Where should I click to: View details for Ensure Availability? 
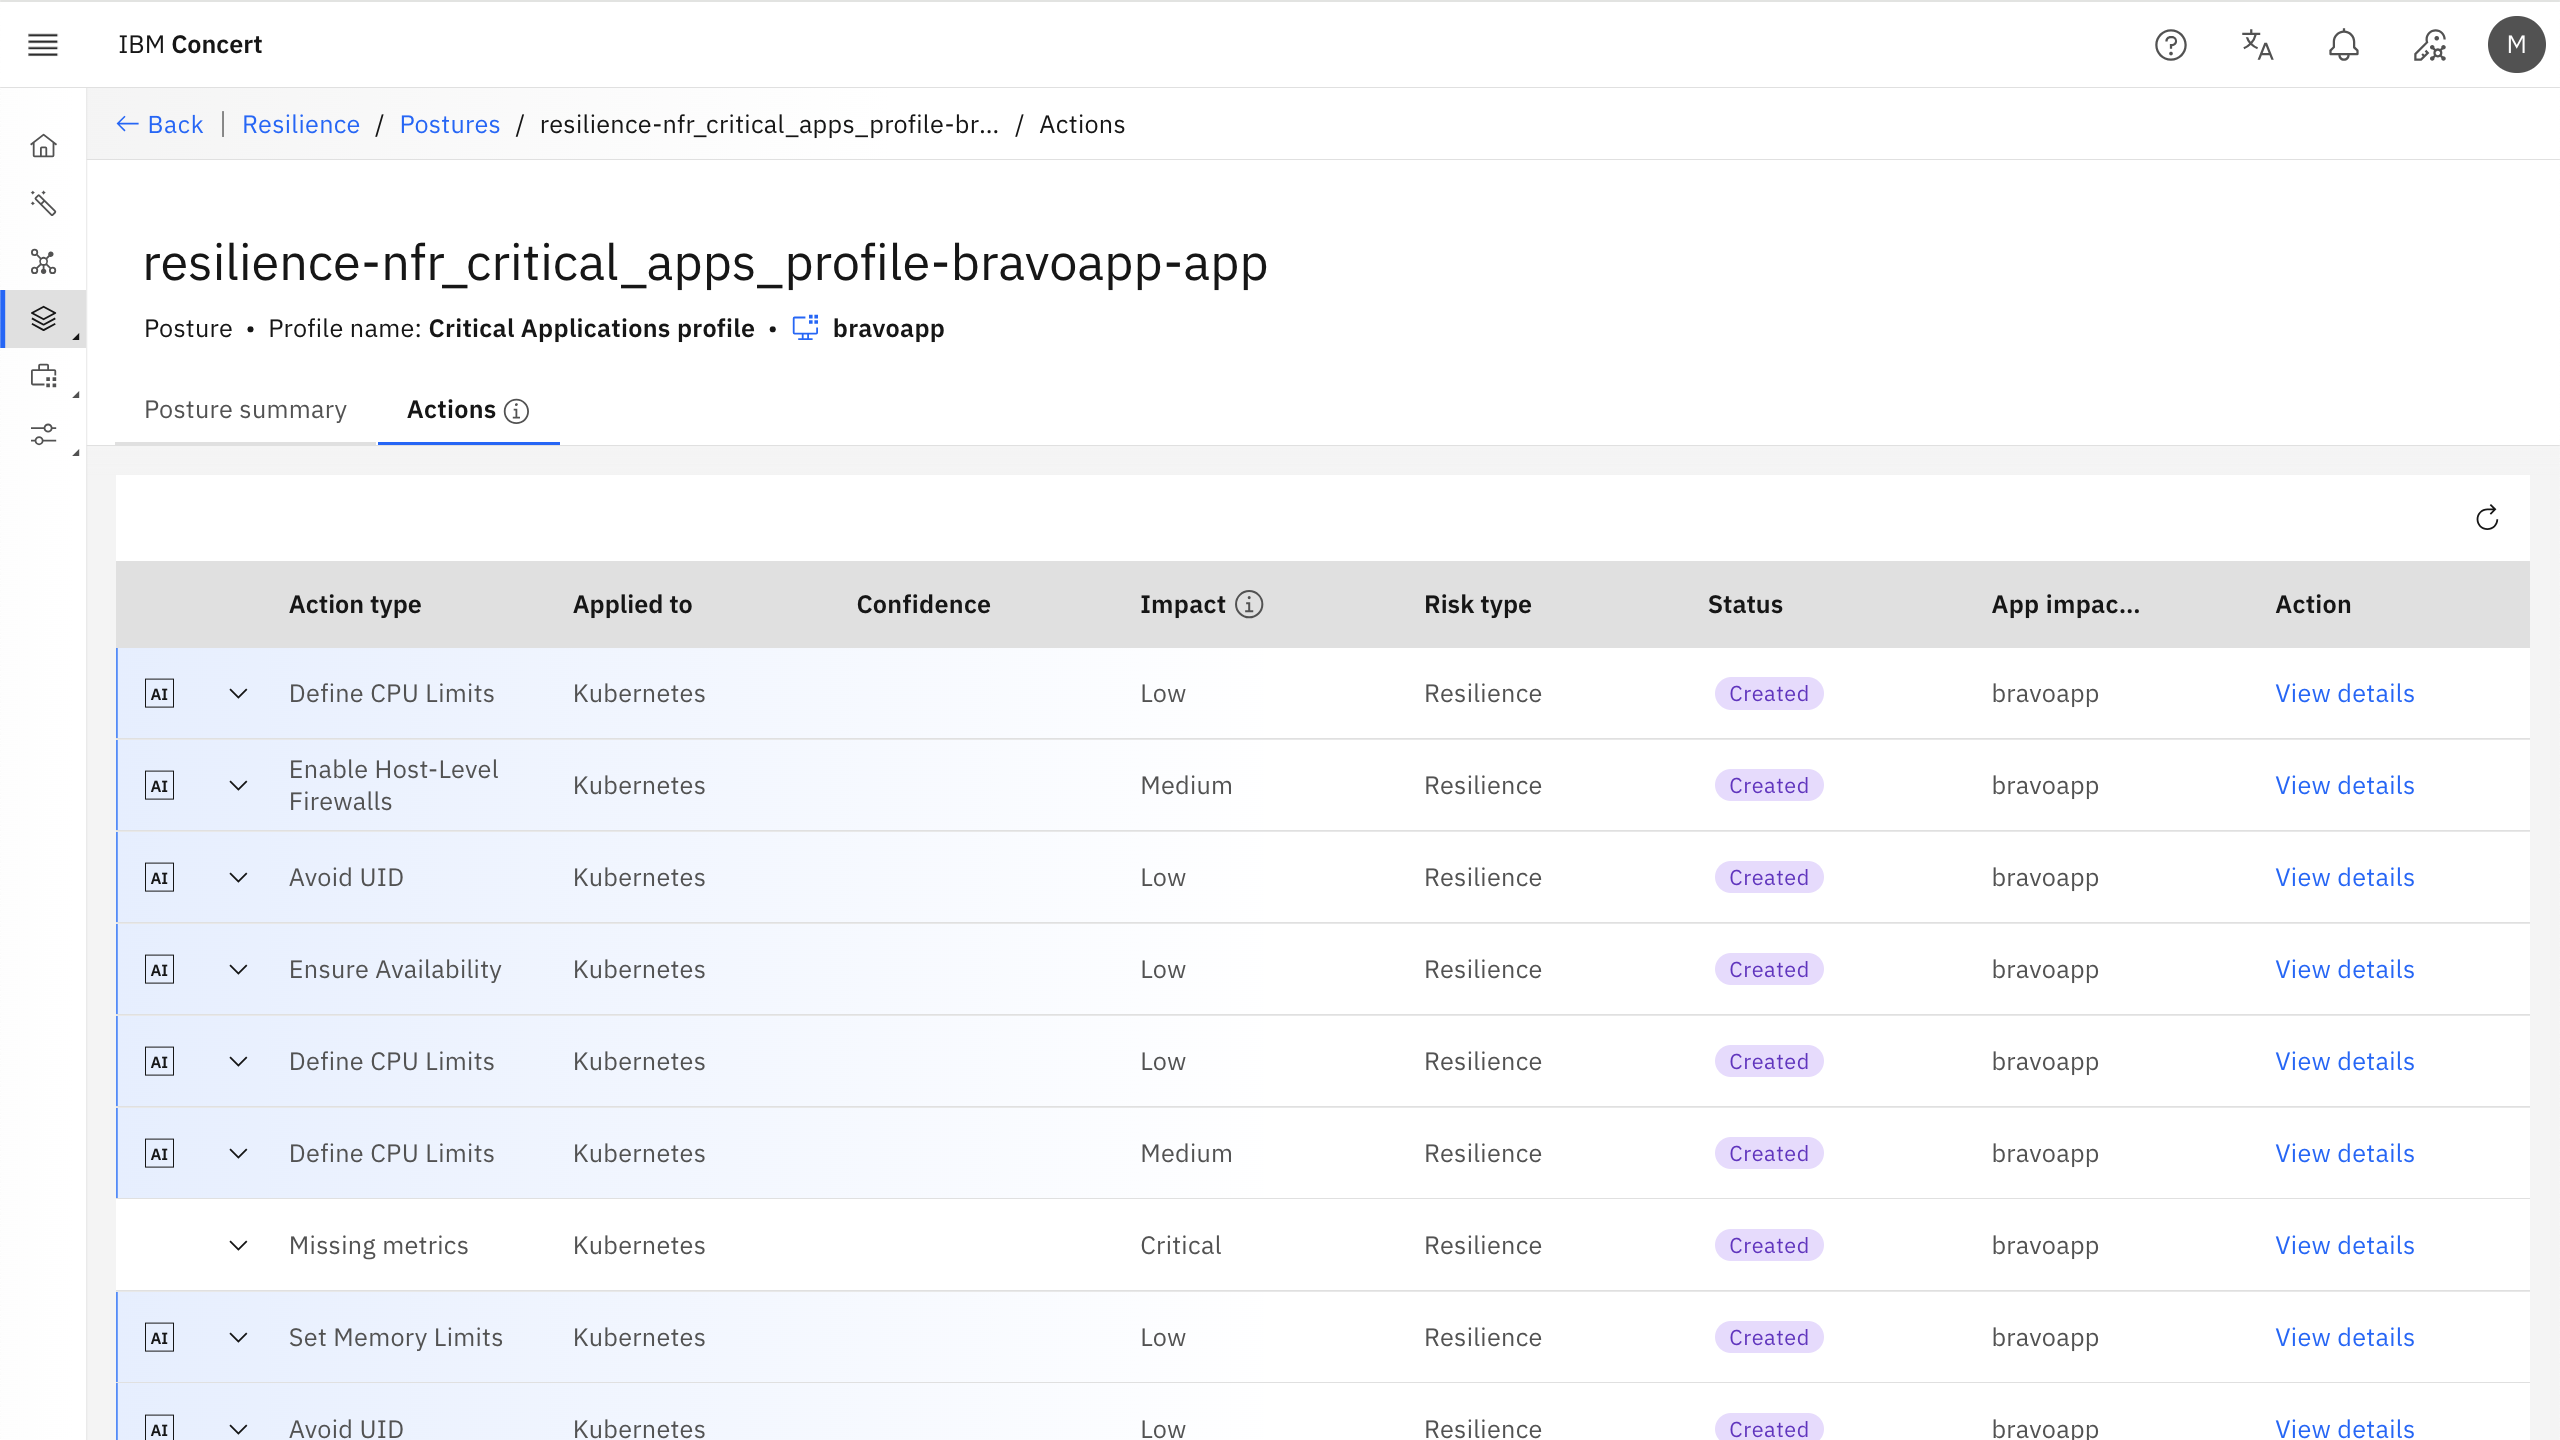click(2344, 970)
